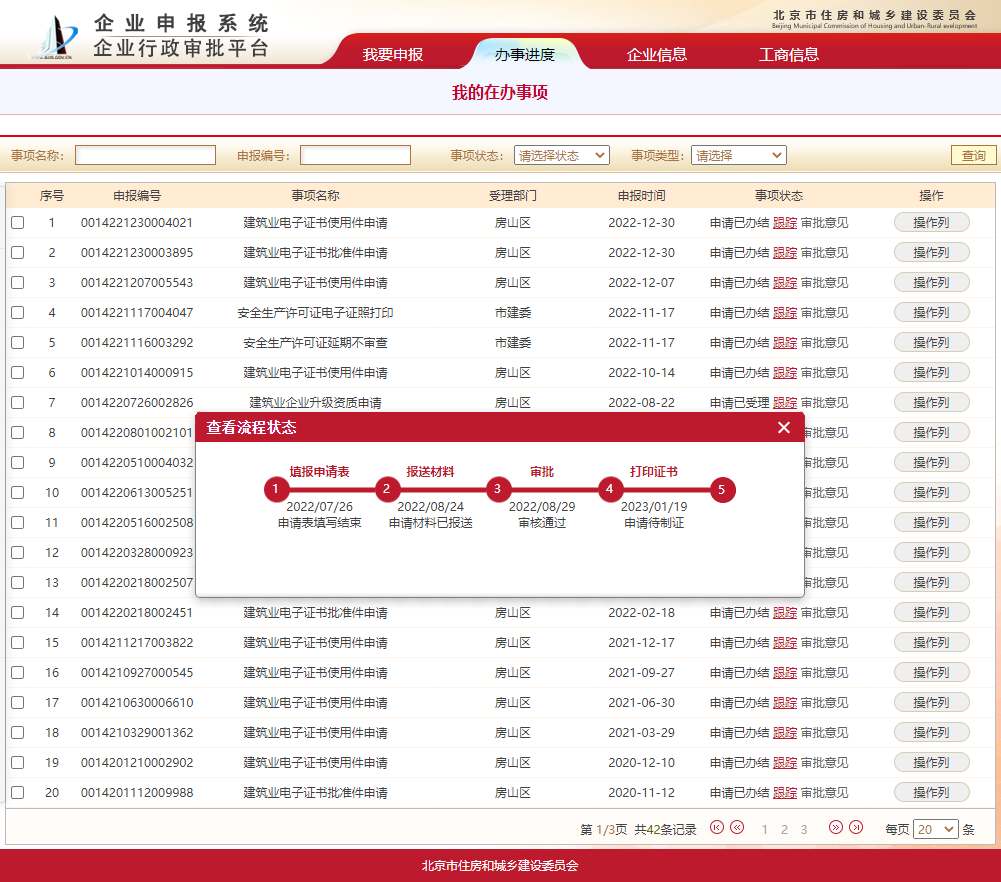Select the checkbox for row 20
Viewport: 1001px width, 882px height.
point(17,793)
